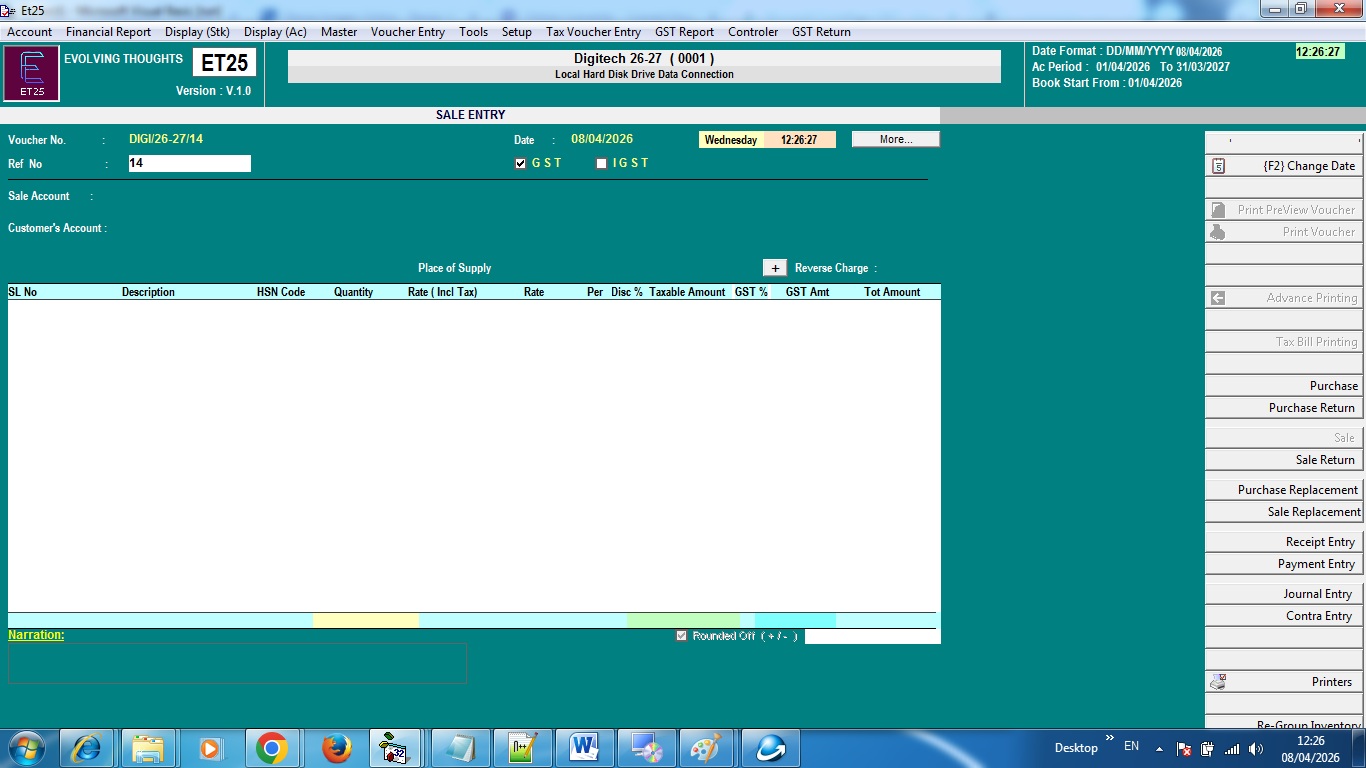The height and width of the screenshot is (768, 1366).
Task: Click the More... button
Action: click(x=895, y=140)
